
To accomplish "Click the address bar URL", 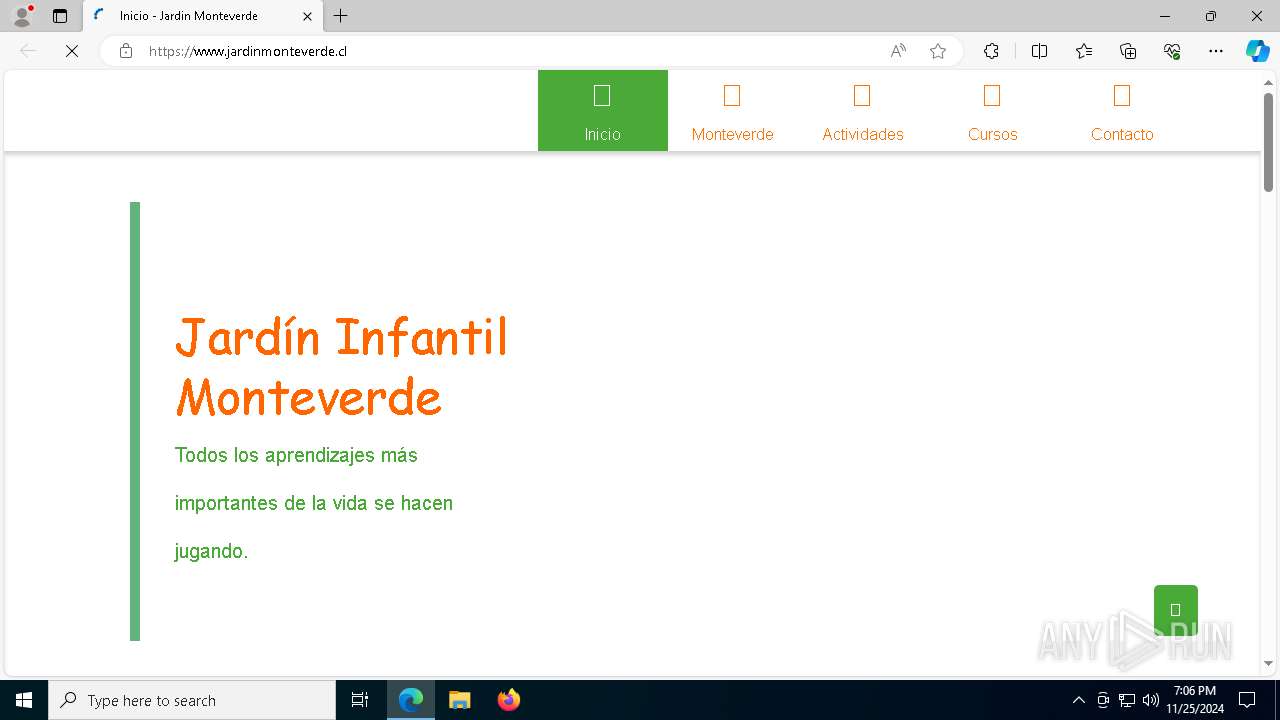I will pyautogui.click(x=248, y=51).
